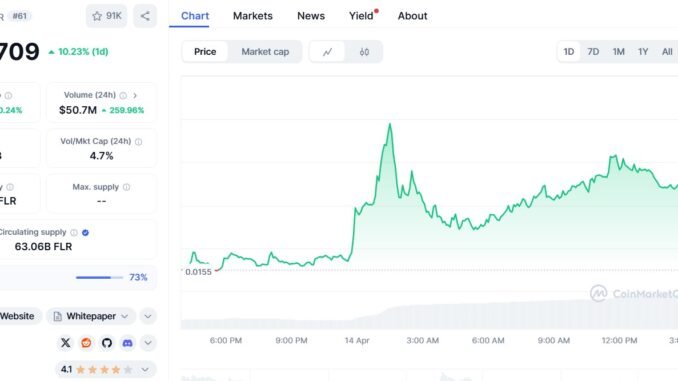Add coin to watchlist via star 91K button
Viewport: 678px width, 381px height.
click(x=106, y=16)
